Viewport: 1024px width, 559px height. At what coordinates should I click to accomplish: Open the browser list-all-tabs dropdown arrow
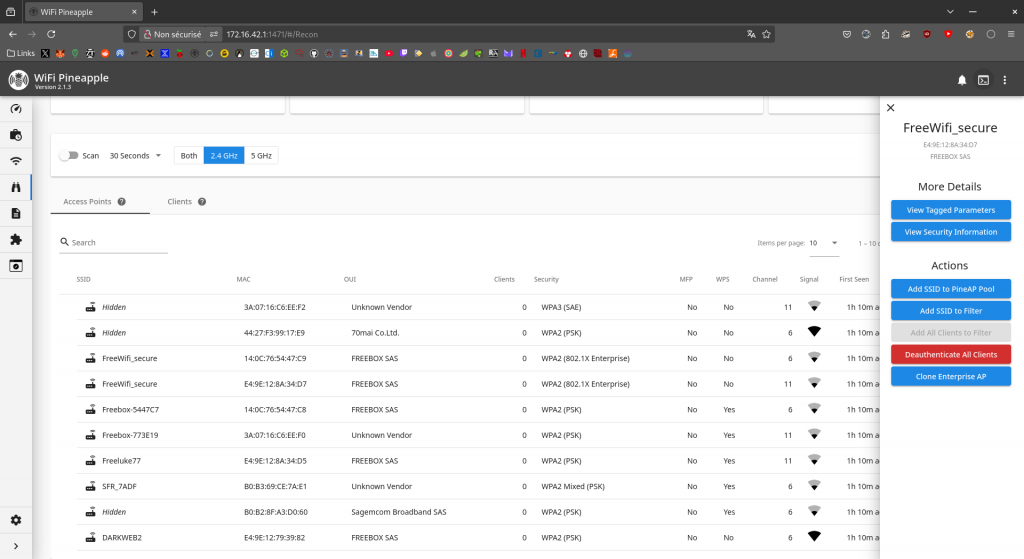click(x=950, y=12)
